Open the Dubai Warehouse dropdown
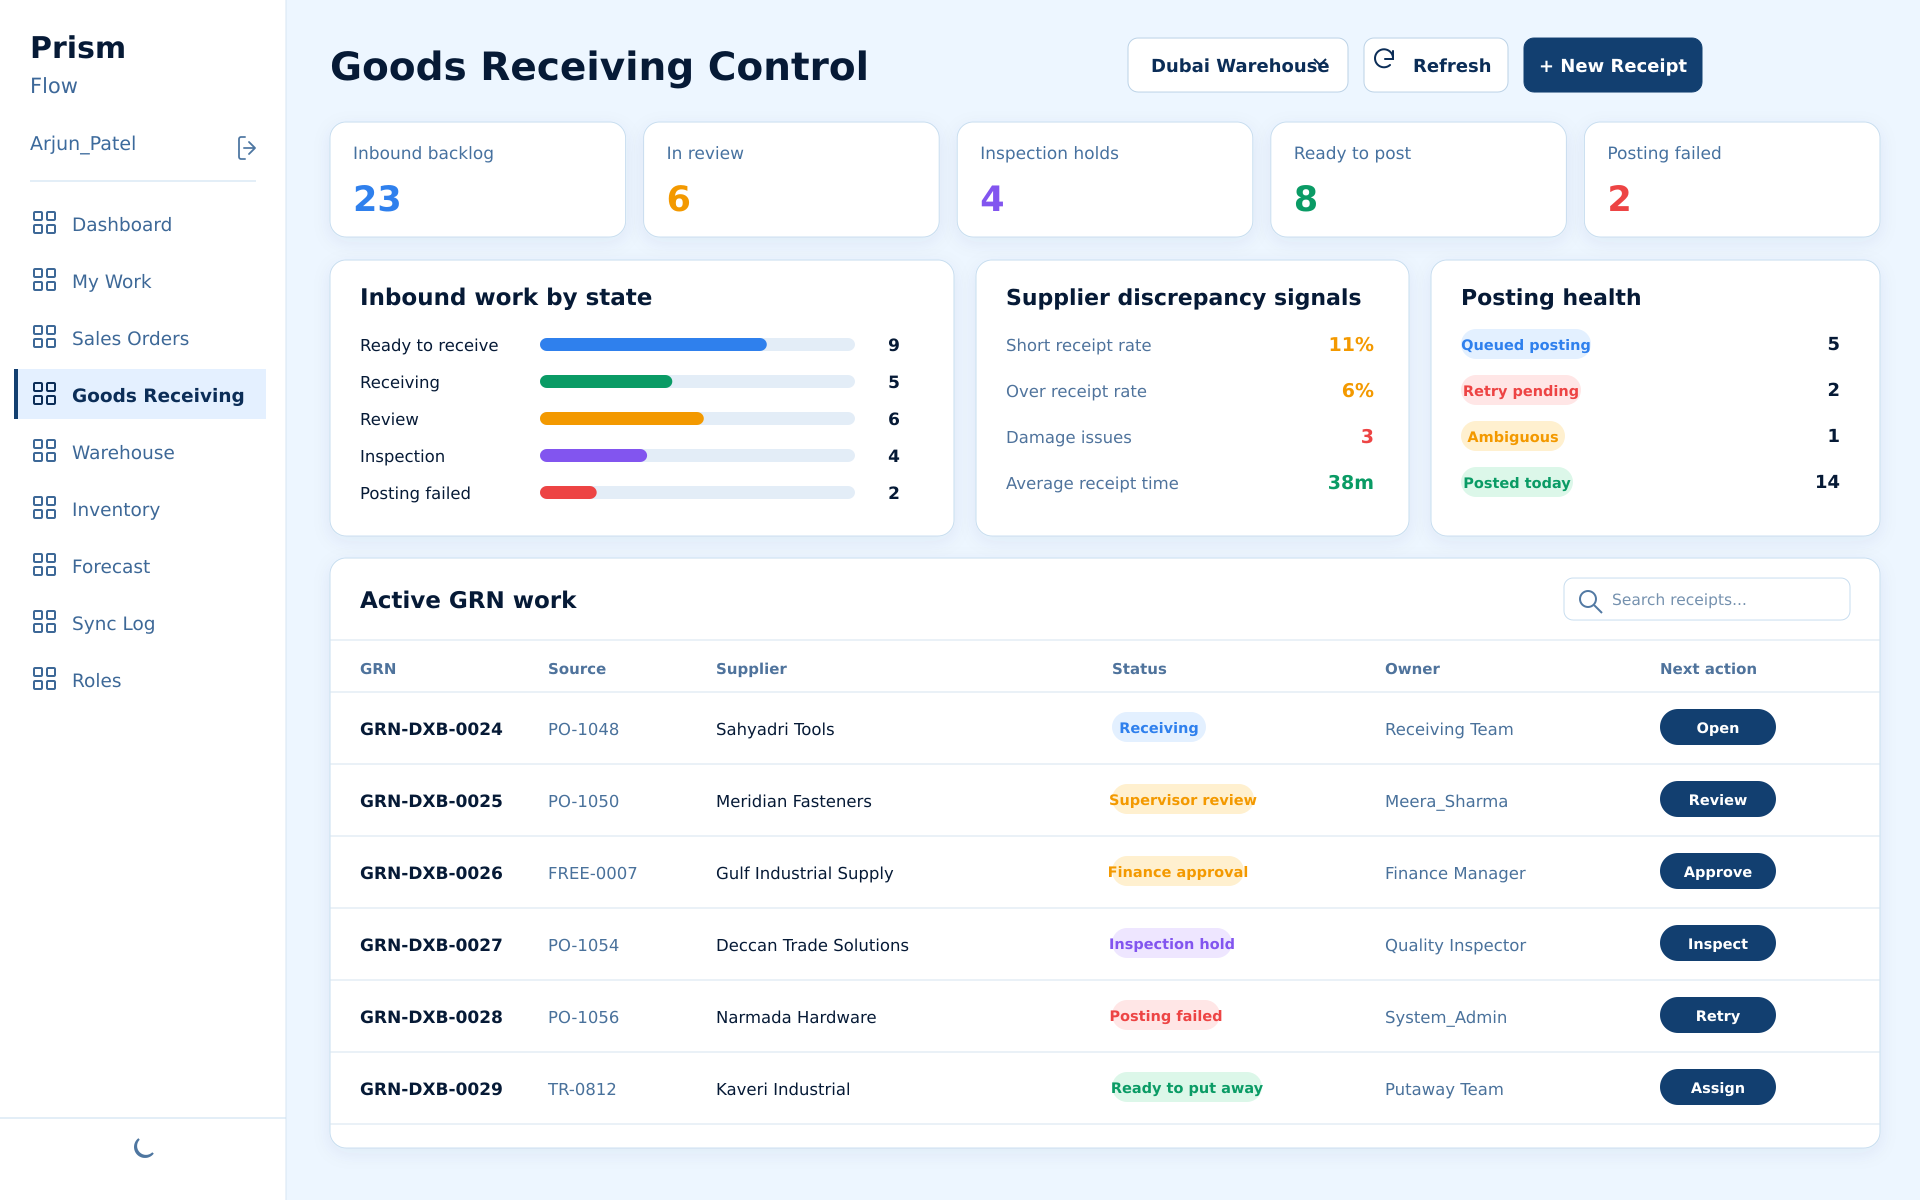 (x=1238, y=65)
